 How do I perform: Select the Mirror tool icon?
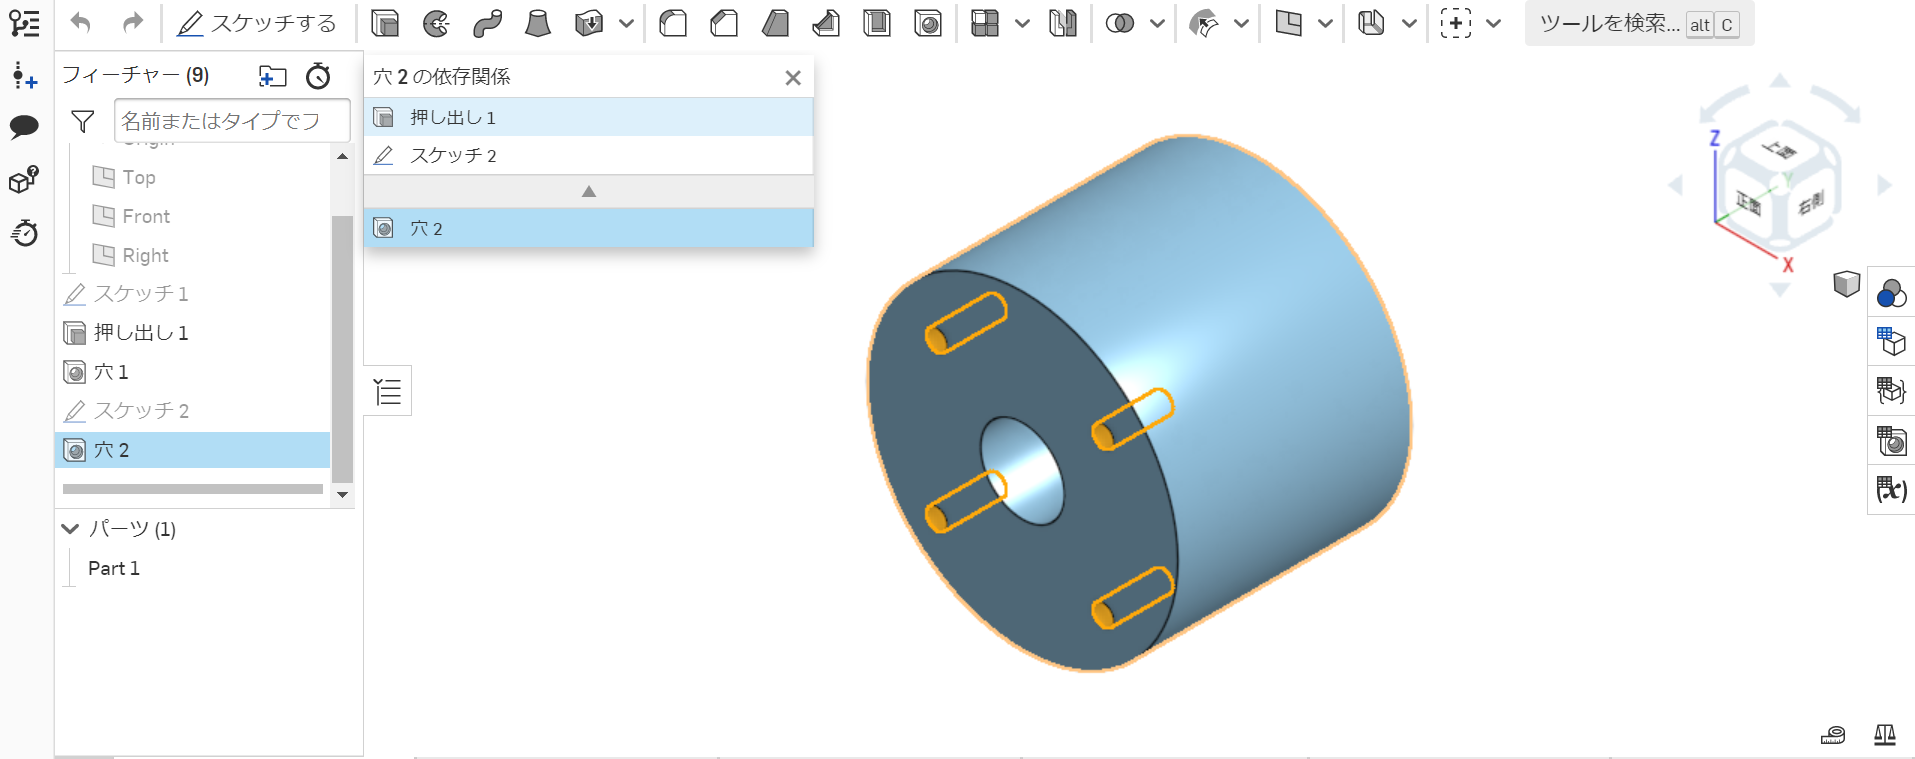(x=1063, y=23)
